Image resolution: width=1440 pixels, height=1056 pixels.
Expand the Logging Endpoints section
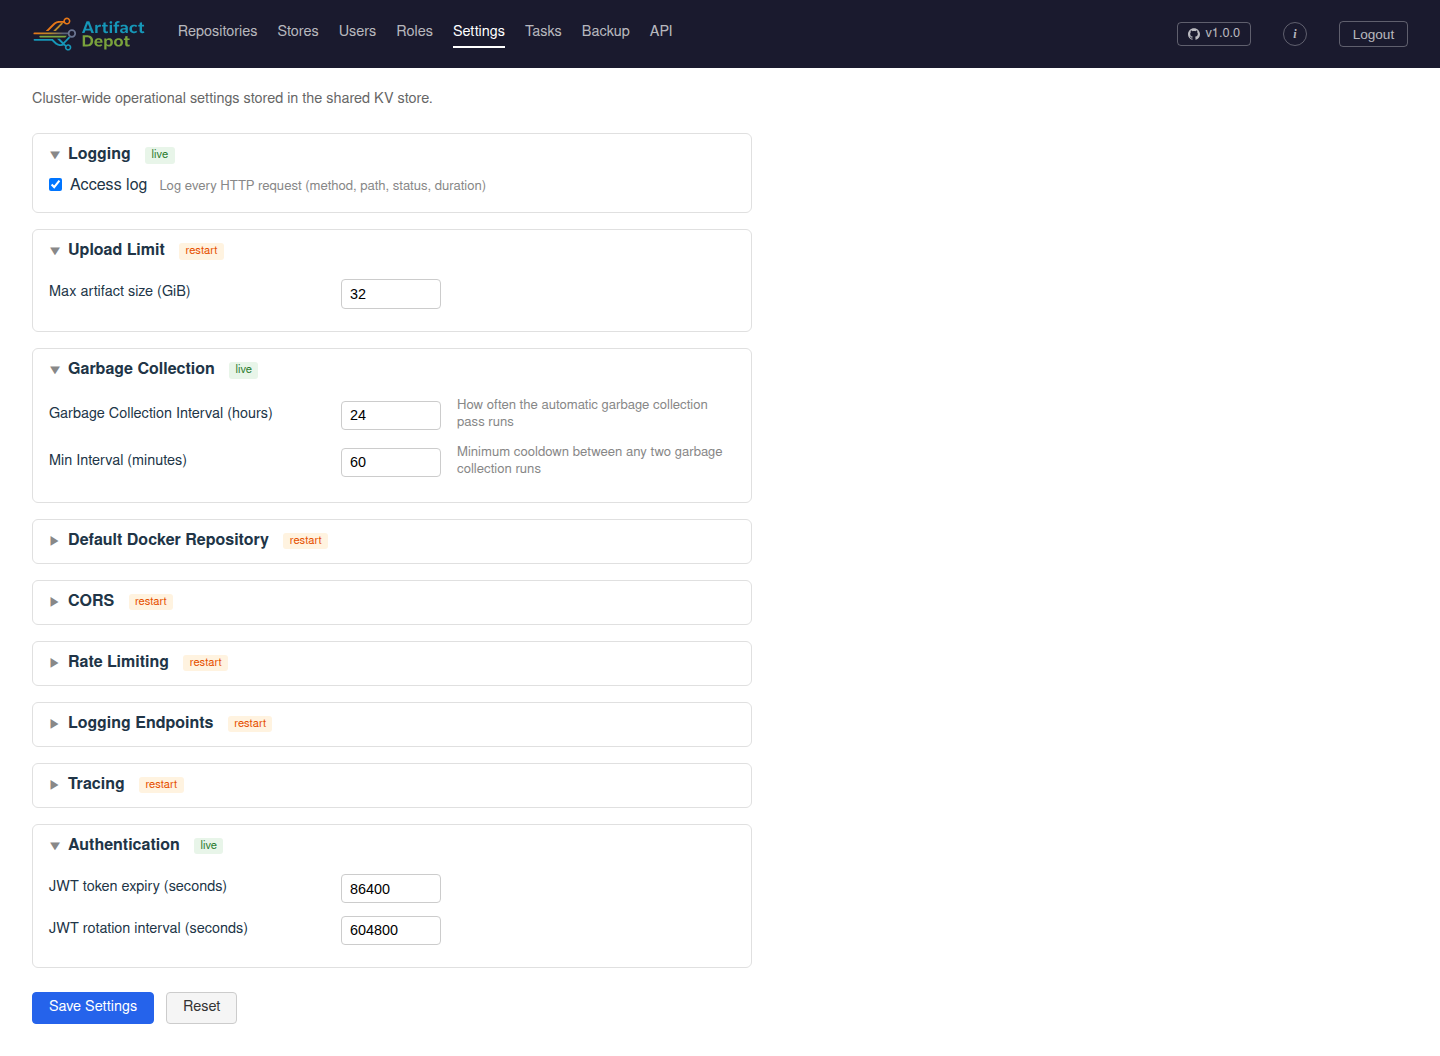(140, 723)
